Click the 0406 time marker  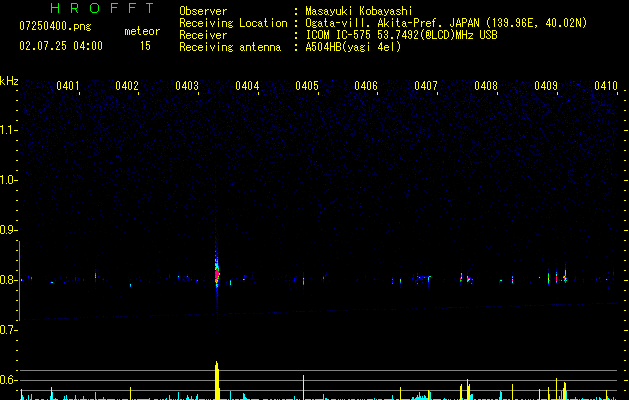point(366,86)
